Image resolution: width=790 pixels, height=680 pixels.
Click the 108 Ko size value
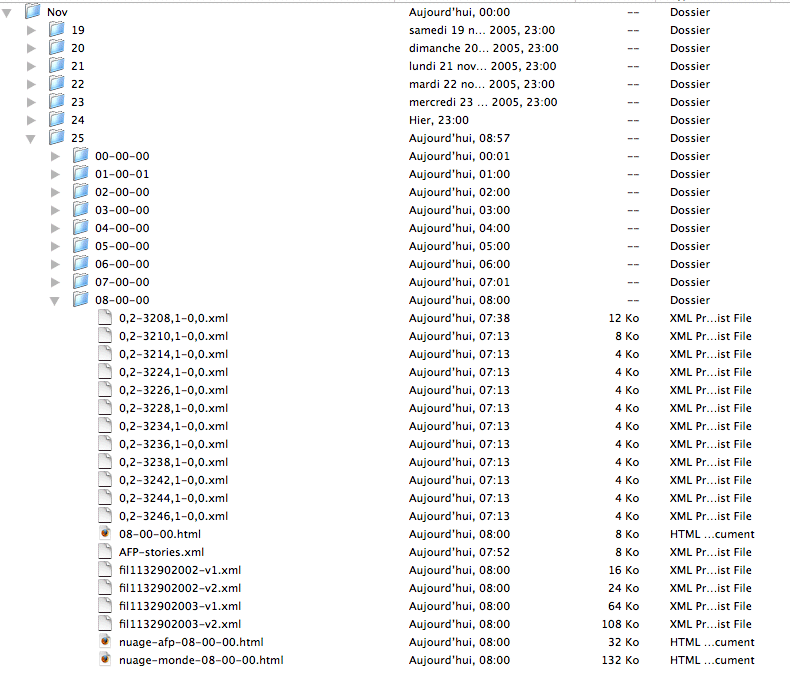tap(620, 624)
